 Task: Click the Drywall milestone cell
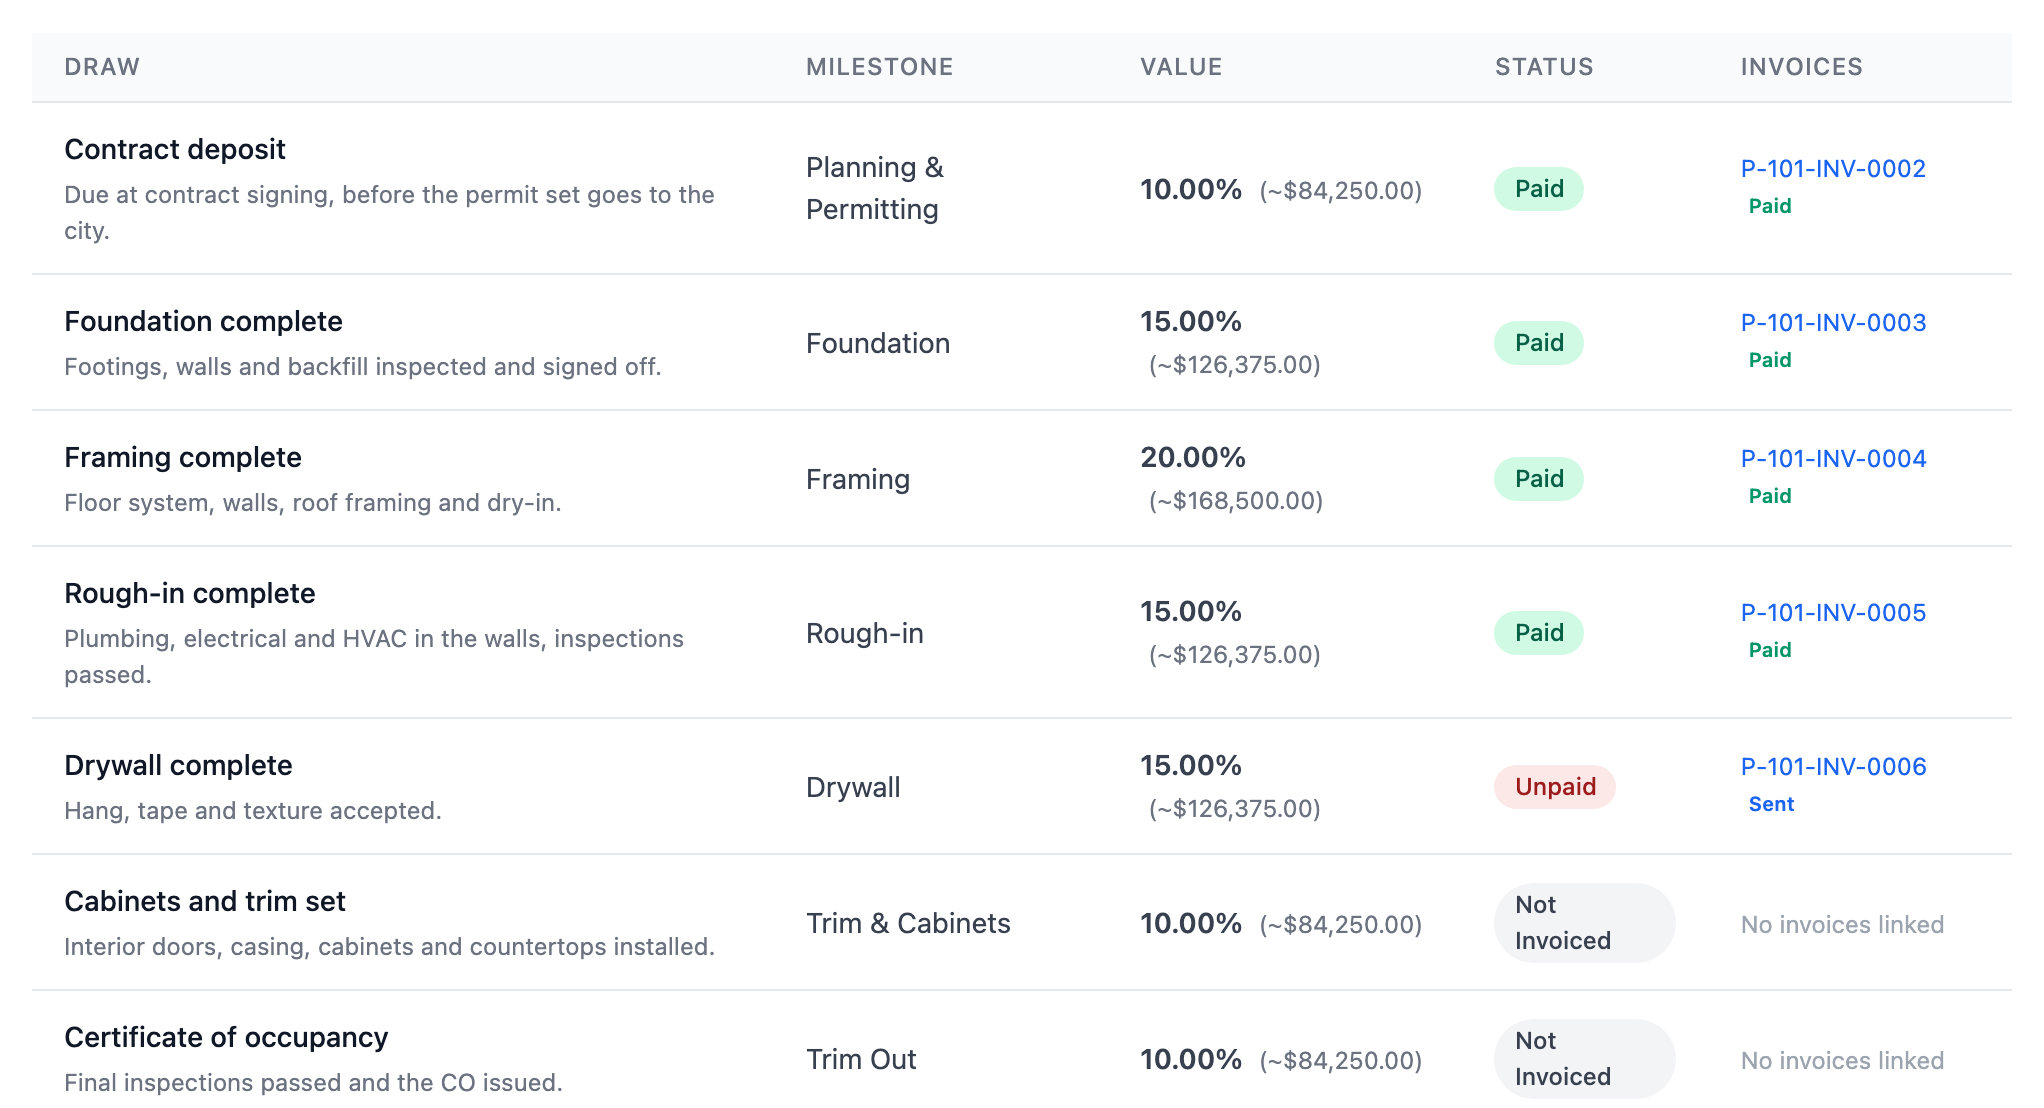click(853, 787)
